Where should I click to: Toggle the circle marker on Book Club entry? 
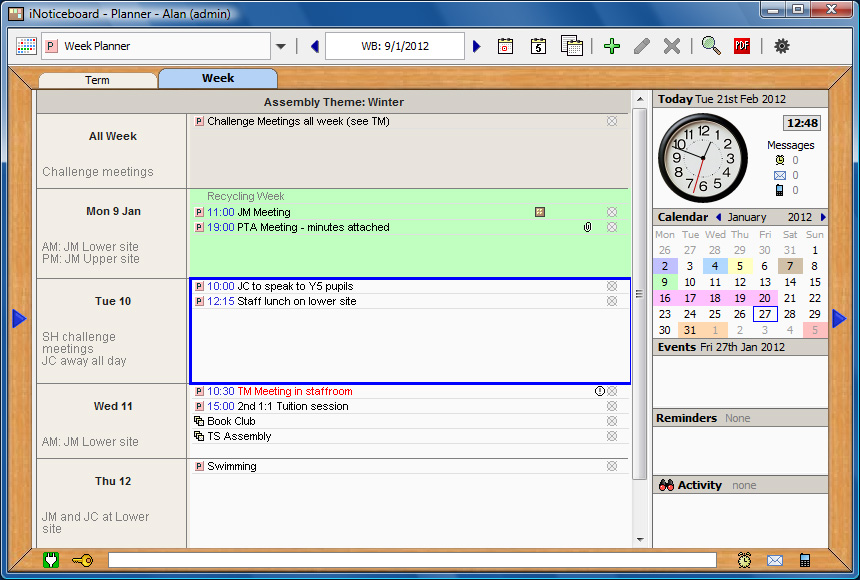(612, 421)
